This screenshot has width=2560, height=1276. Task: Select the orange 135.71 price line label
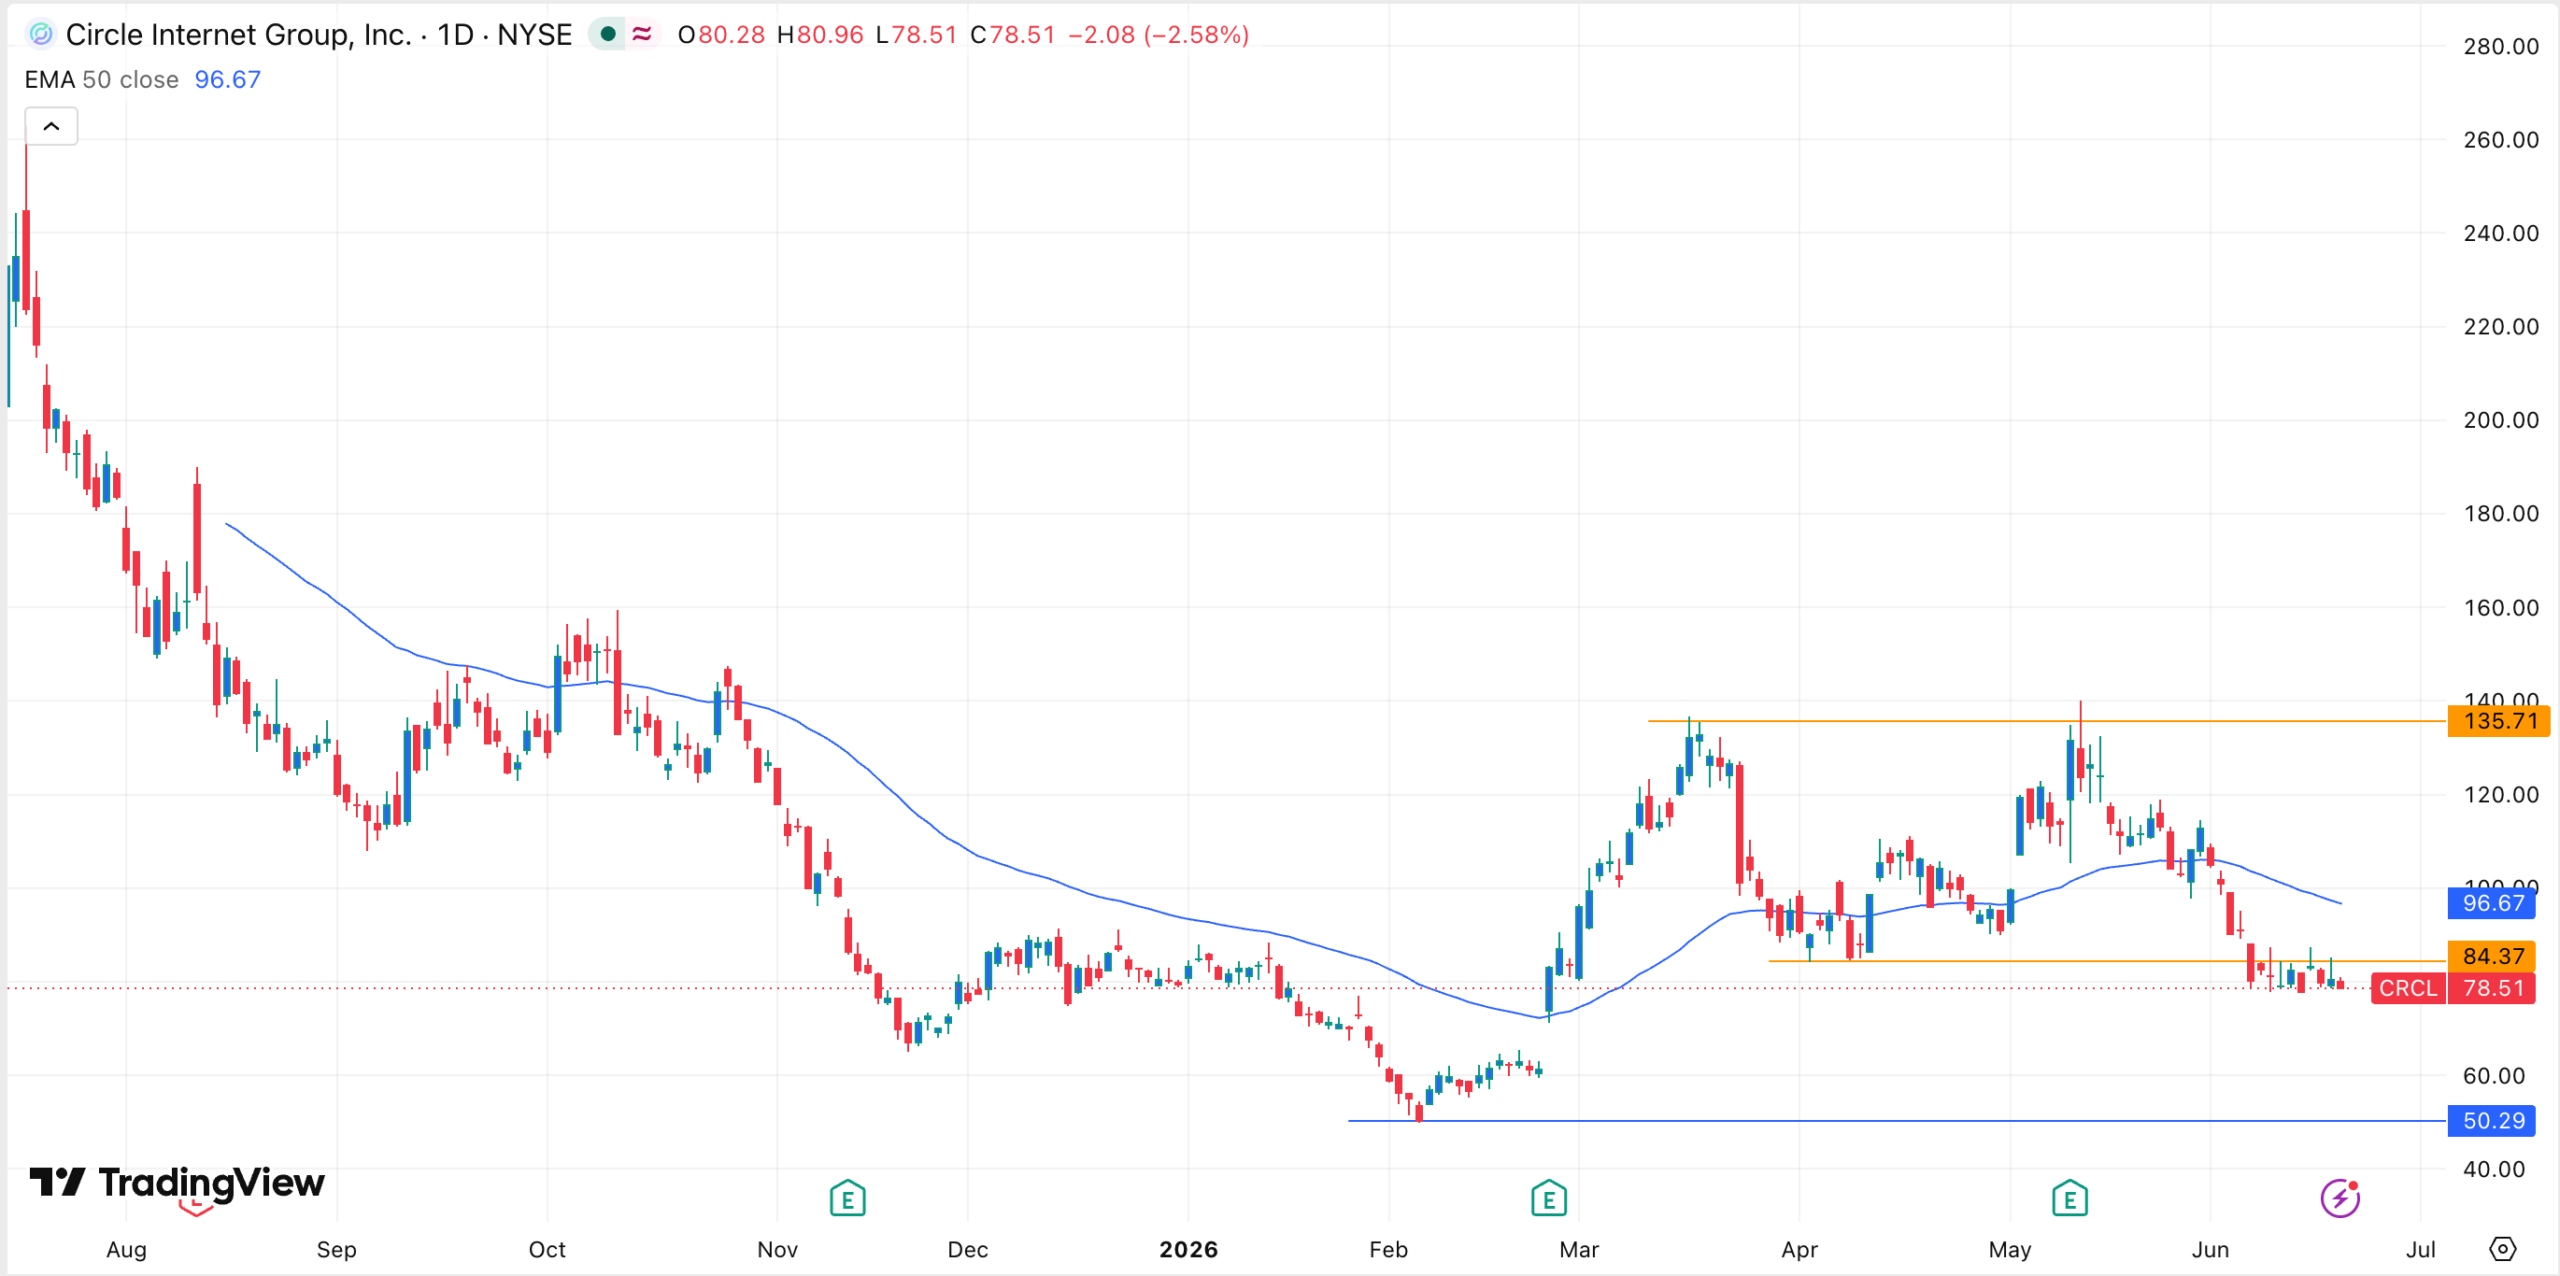[x=2498, y=721]
